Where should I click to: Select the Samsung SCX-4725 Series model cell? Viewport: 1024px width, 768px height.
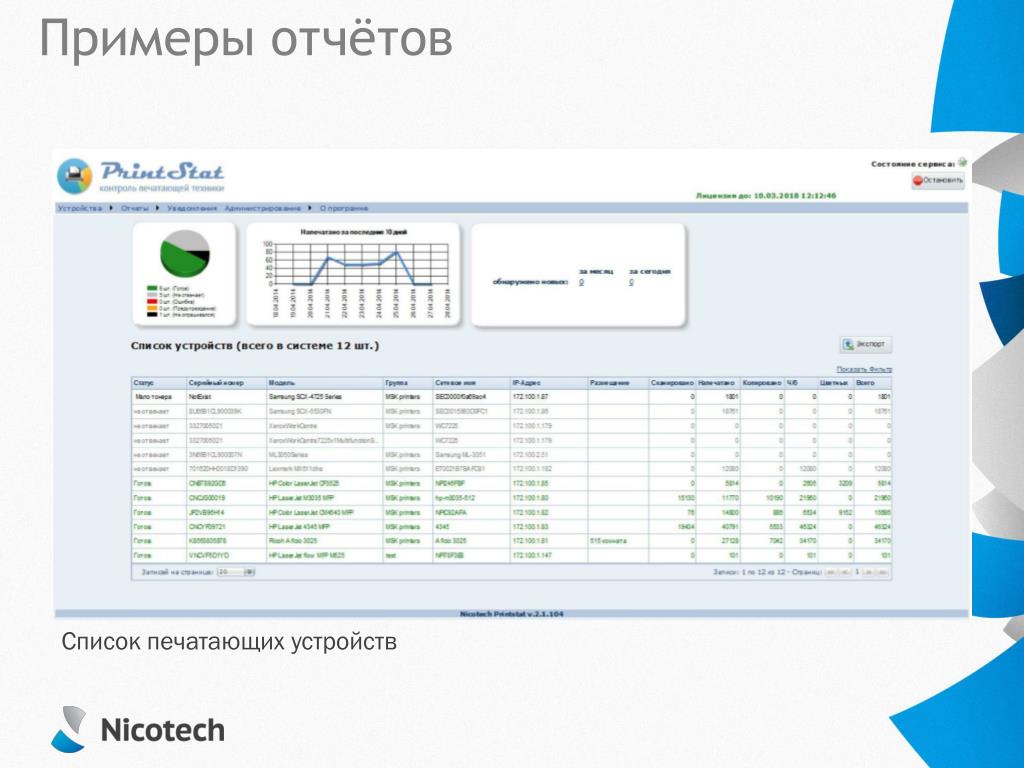pos(325,397)
